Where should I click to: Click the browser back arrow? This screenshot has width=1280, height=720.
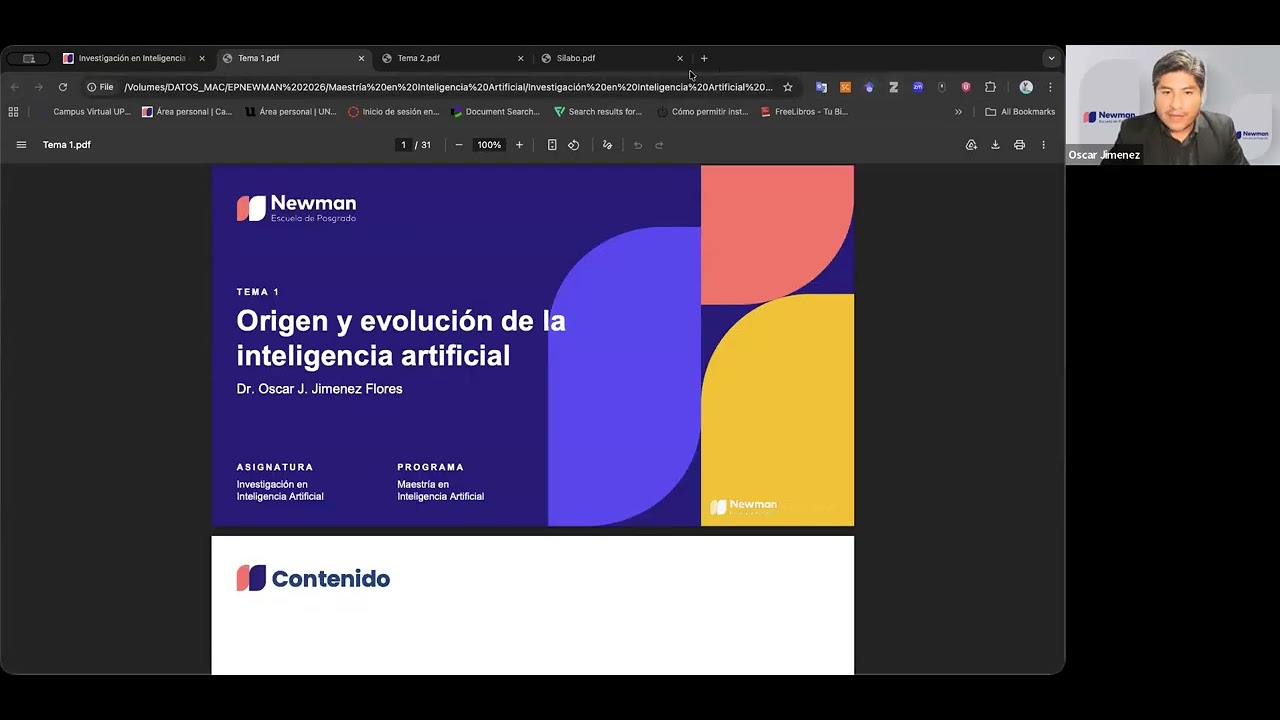tap(14, 87)
